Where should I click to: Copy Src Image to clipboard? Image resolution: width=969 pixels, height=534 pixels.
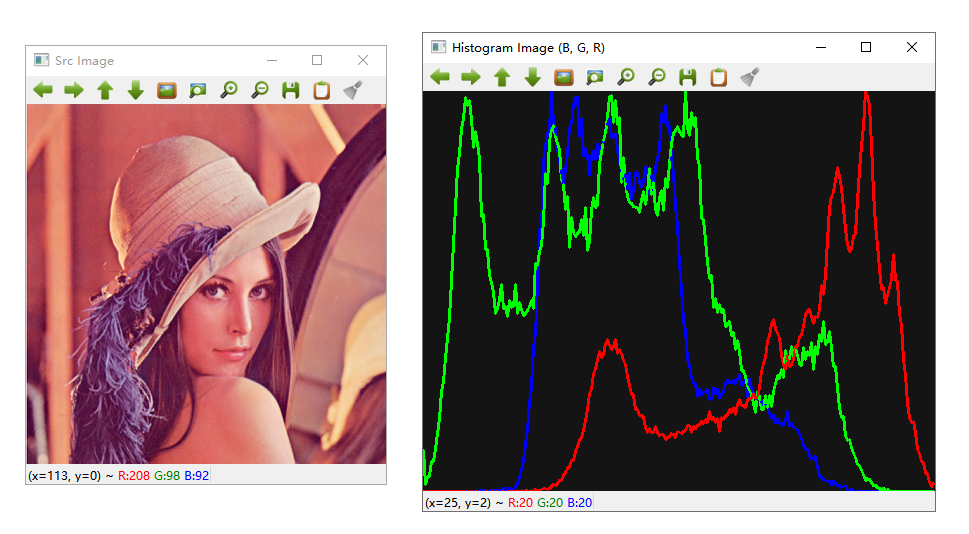[321, 90]
